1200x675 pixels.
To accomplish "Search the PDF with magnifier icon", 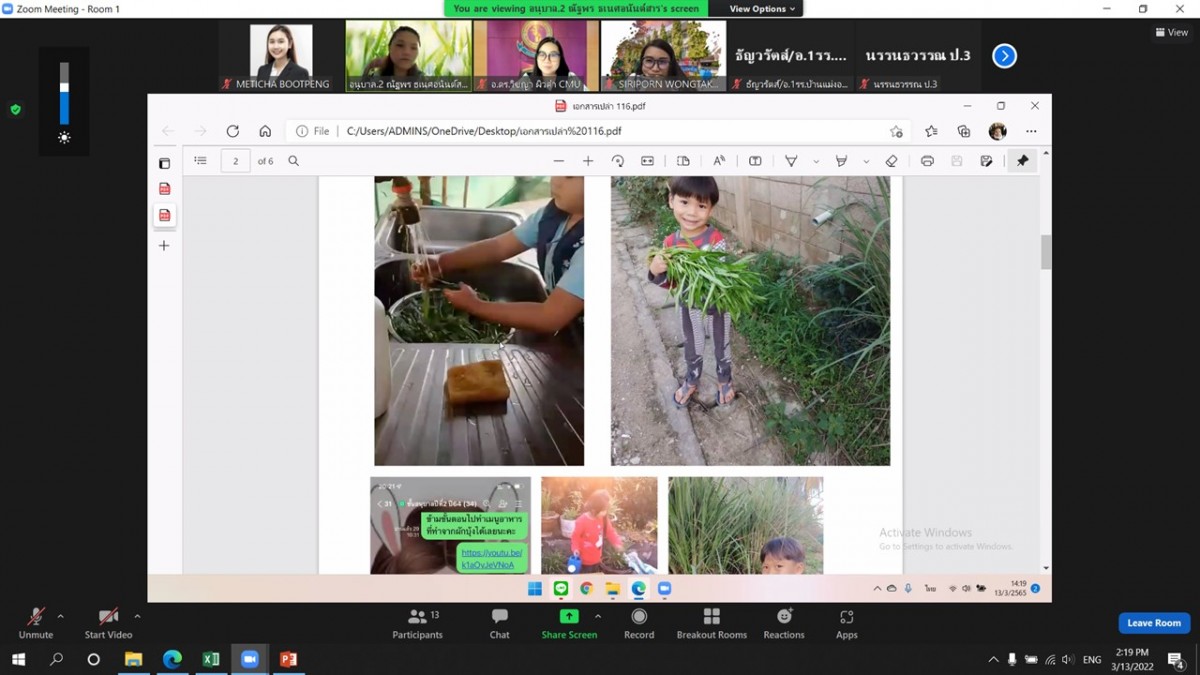I will (294, 161).
